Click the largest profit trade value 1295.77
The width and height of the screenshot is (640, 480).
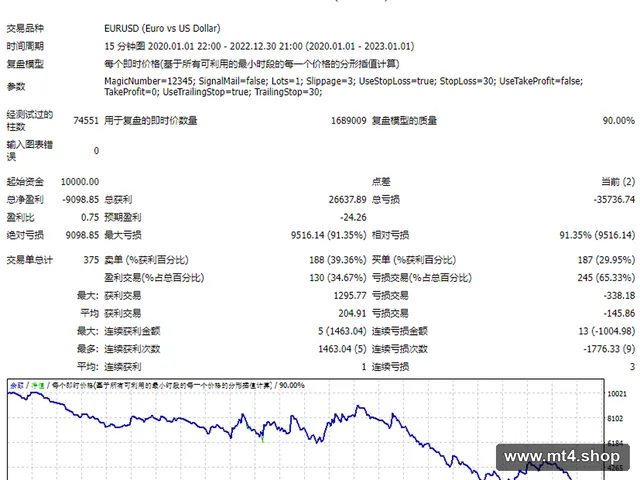pyautogui.click(x=350, y=296)
